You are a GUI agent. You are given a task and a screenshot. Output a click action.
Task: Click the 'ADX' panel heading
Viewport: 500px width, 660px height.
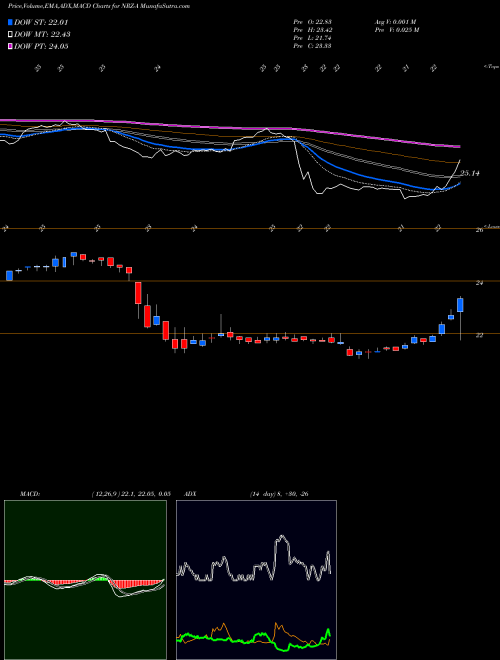pyautogui.click(x=191, y=494)
